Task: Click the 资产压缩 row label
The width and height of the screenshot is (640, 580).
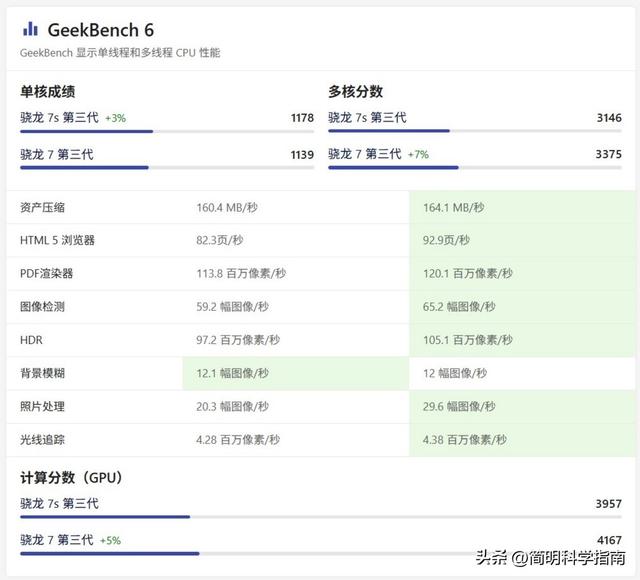Action: [42, 207]
